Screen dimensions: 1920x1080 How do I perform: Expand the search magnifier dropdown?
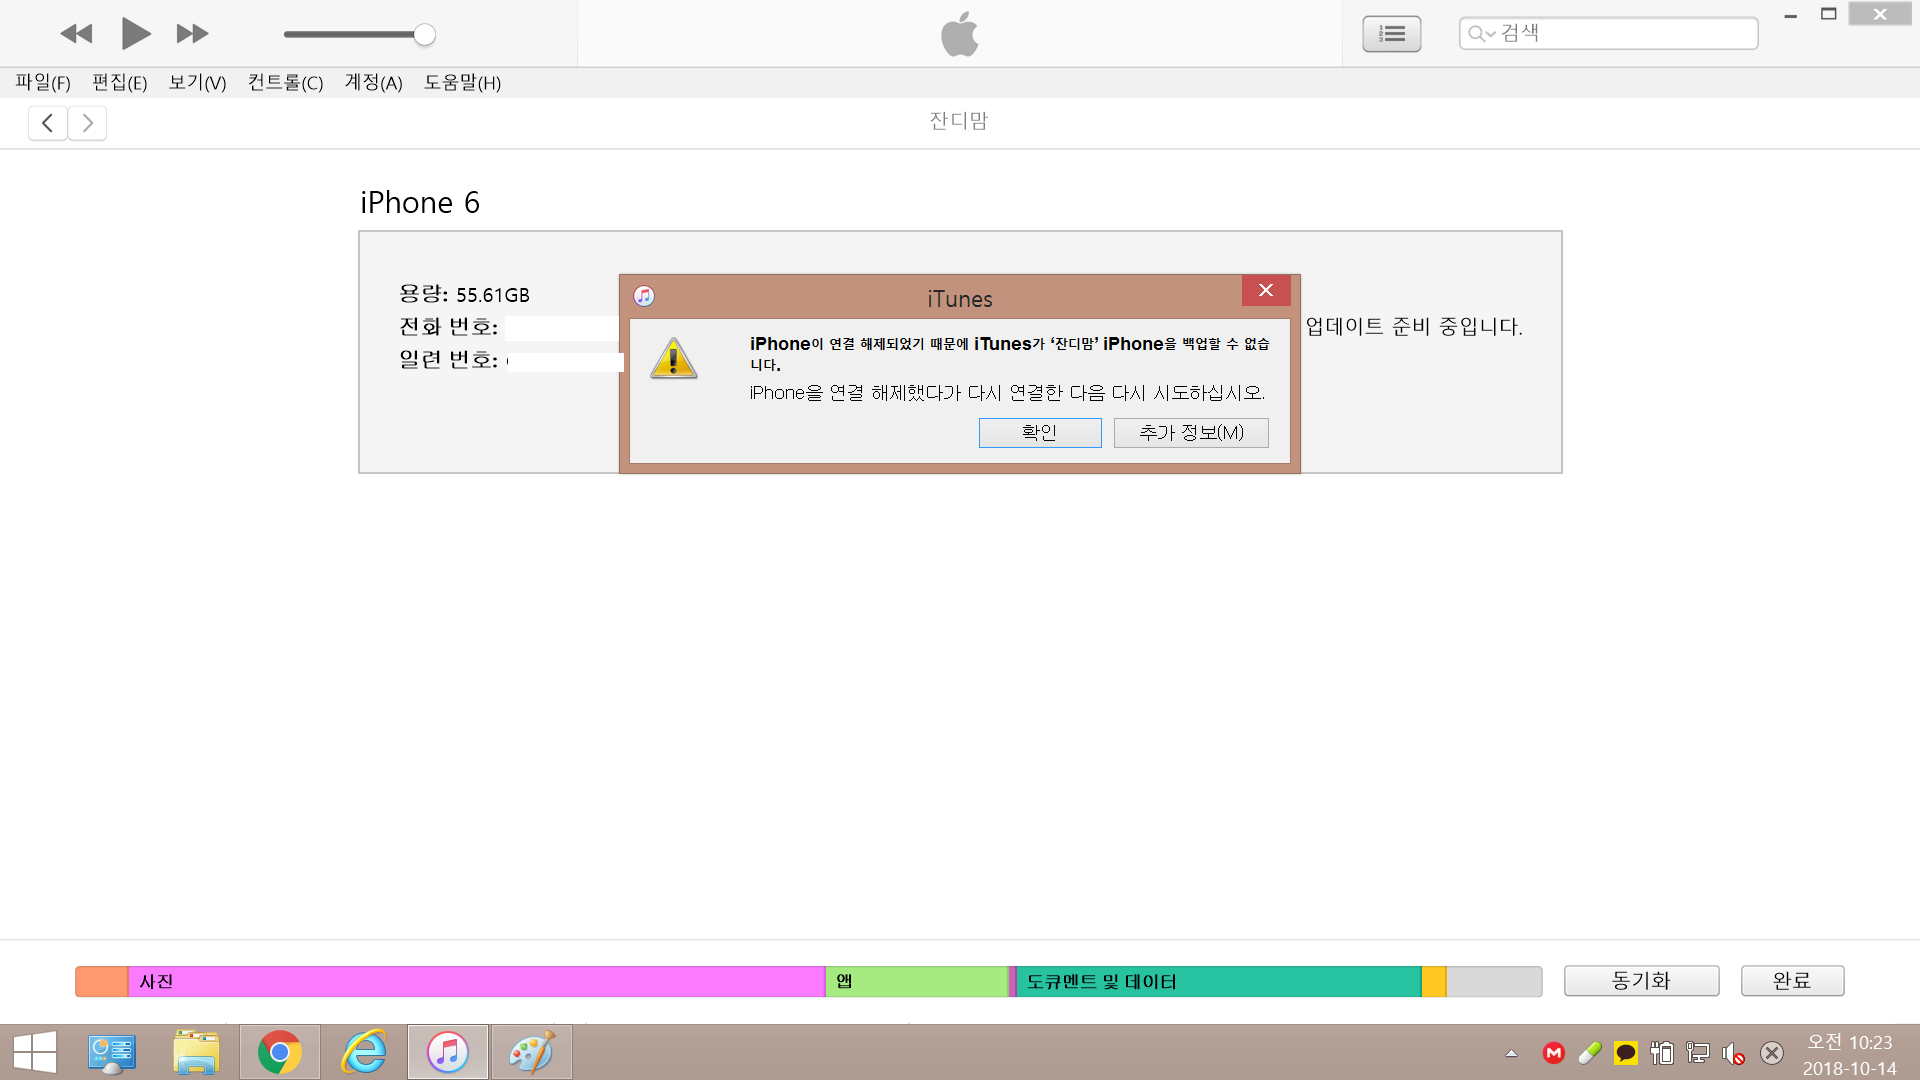1480,34
